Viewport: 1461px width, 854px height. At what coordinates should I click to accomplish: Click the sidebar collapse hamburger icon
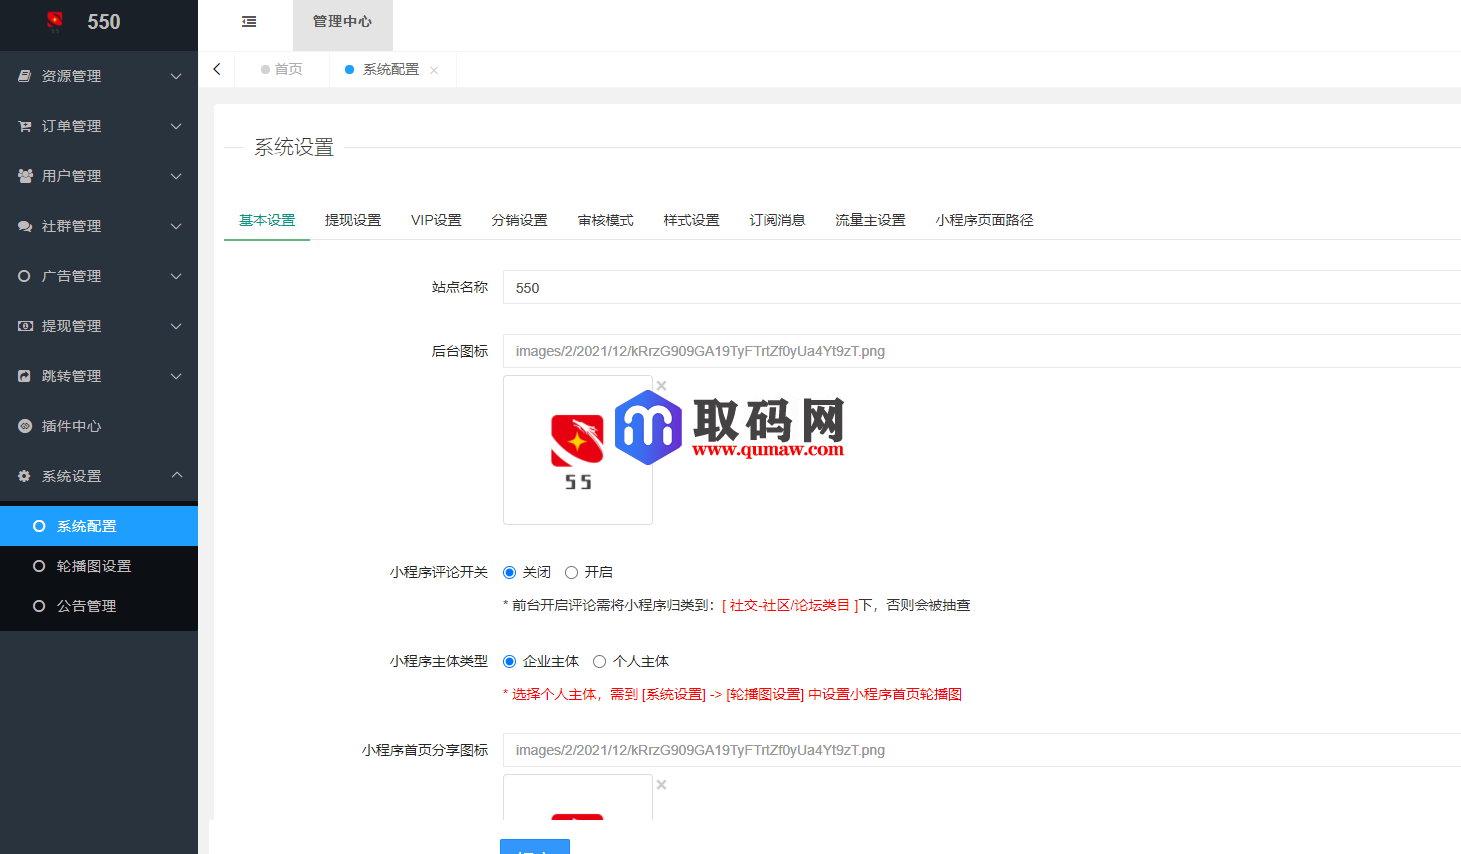tap(248, 21)
